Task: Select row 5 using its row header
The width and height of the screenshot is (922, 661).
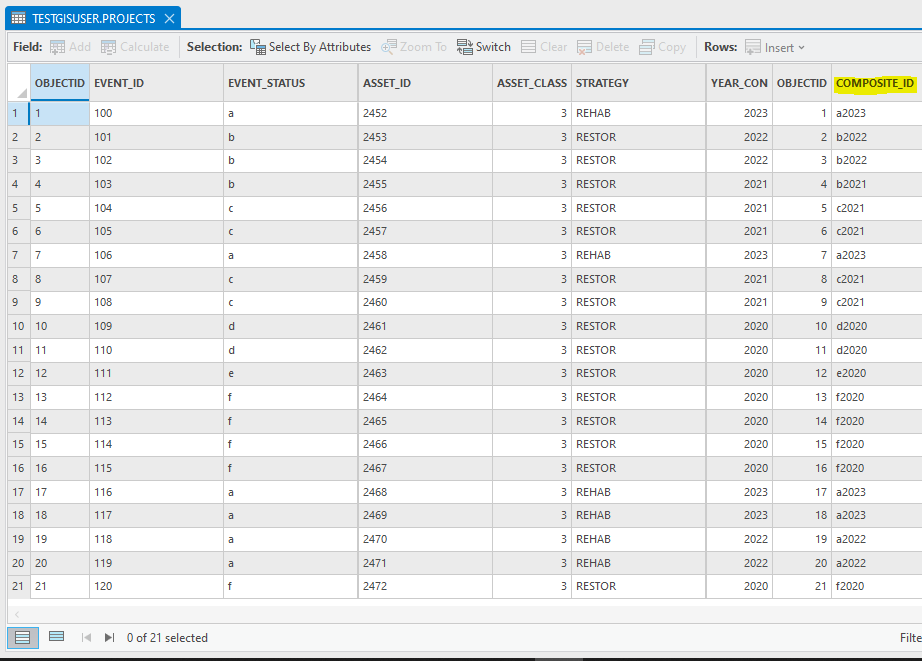Action: click(17, 207)
